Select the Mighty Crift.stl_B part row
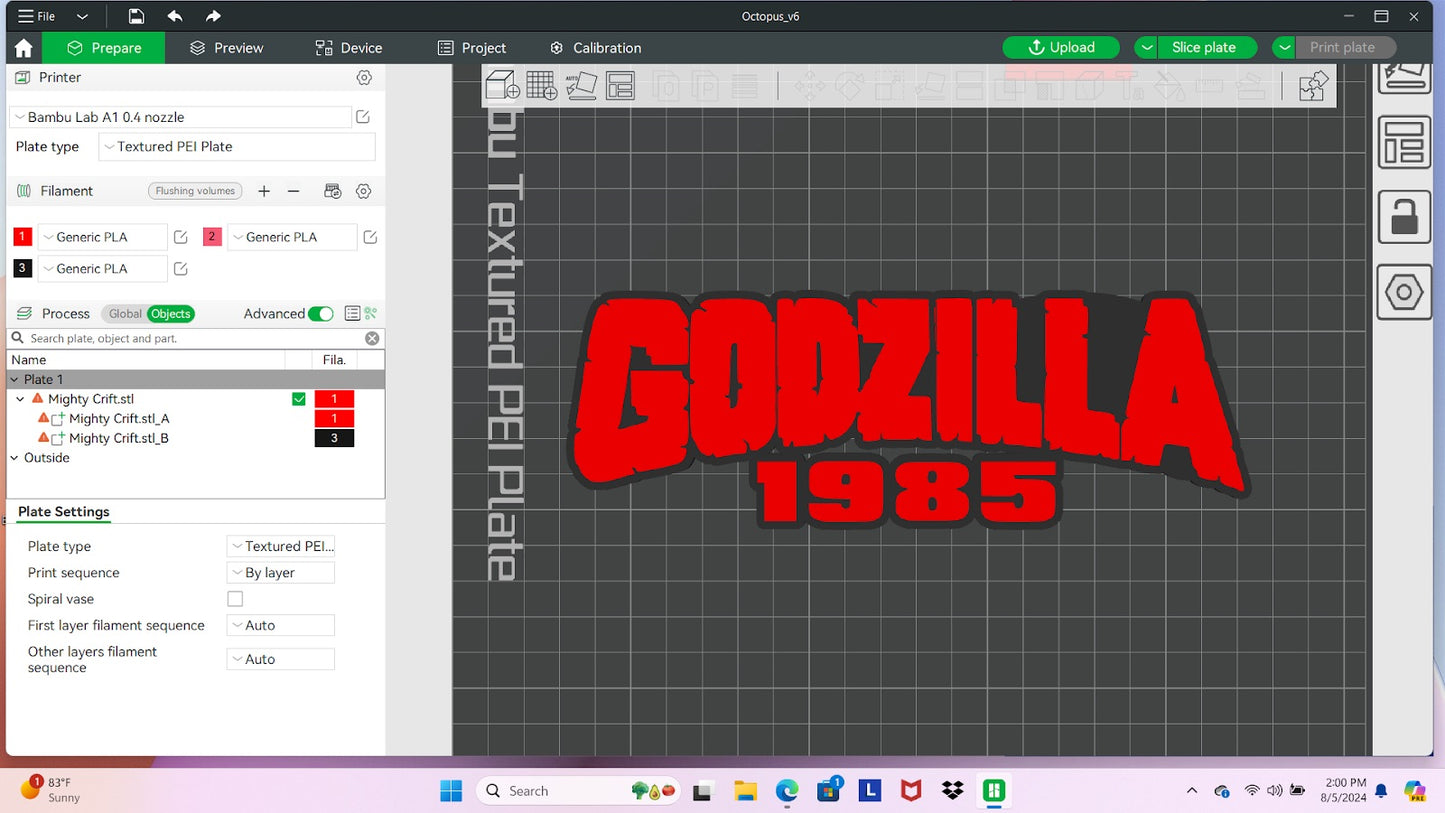The height and width of the screenshot is (813, 1445). coord(195,438)
